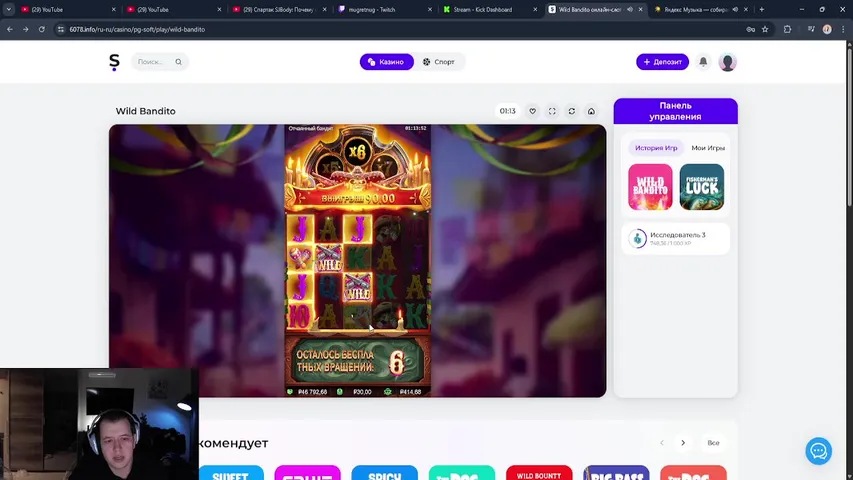Enter fullscreen mode for the game

pyautogui.click(x=552, y=111)
